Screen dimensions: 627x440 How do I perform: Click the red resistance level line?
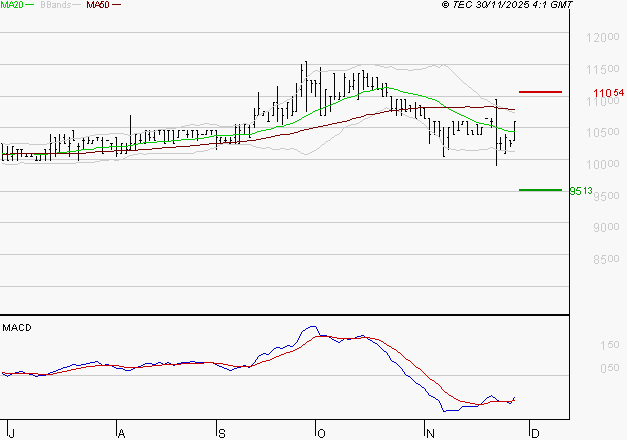pos(540,92)
